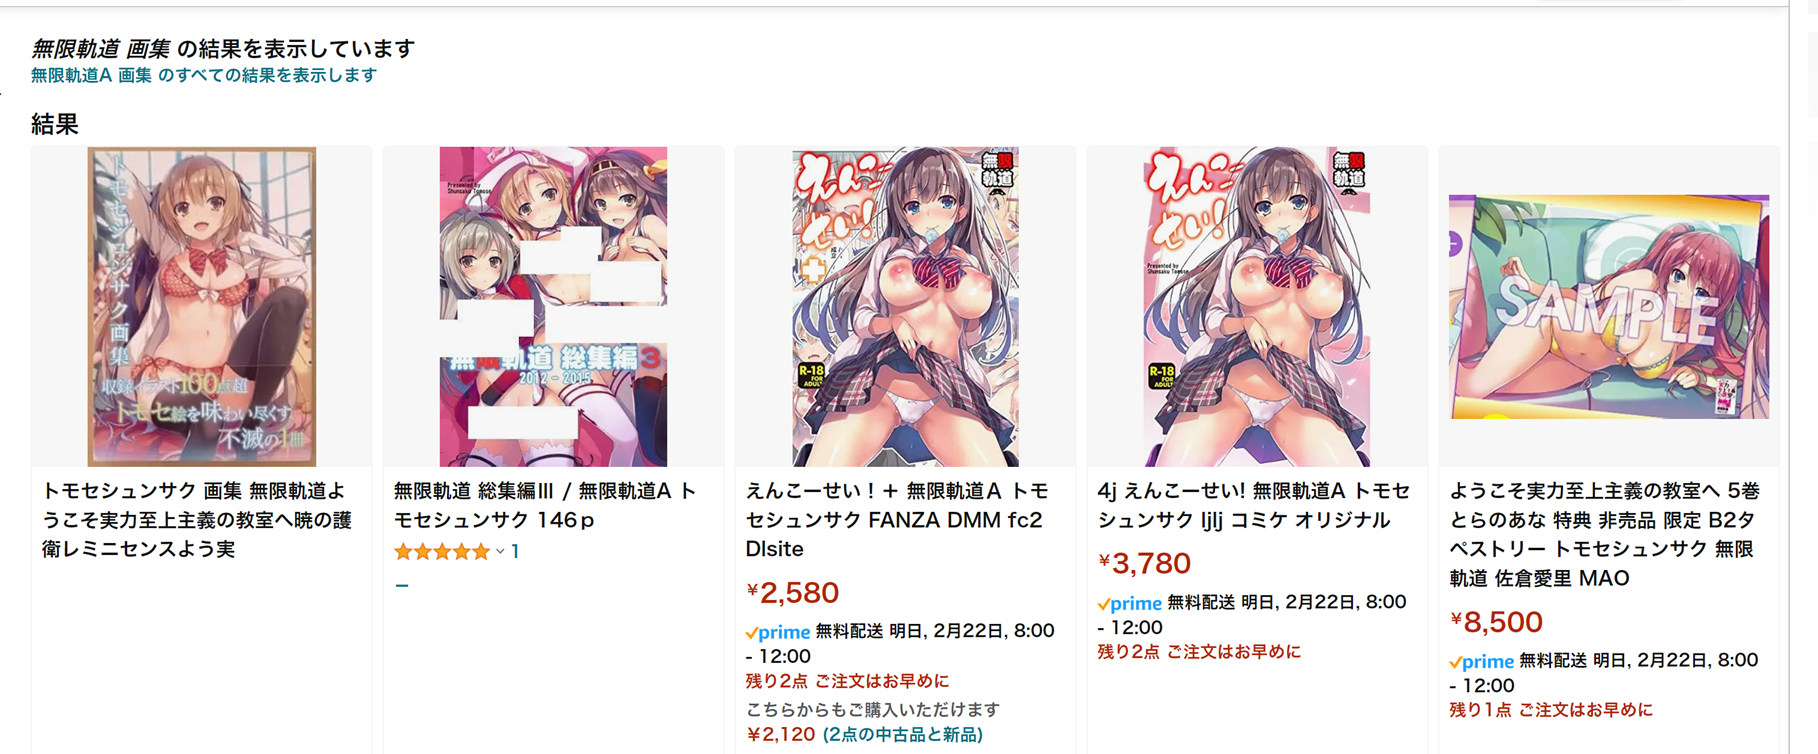Open the review count "1" link
The image size is (1818, 754).
[515, 551]
